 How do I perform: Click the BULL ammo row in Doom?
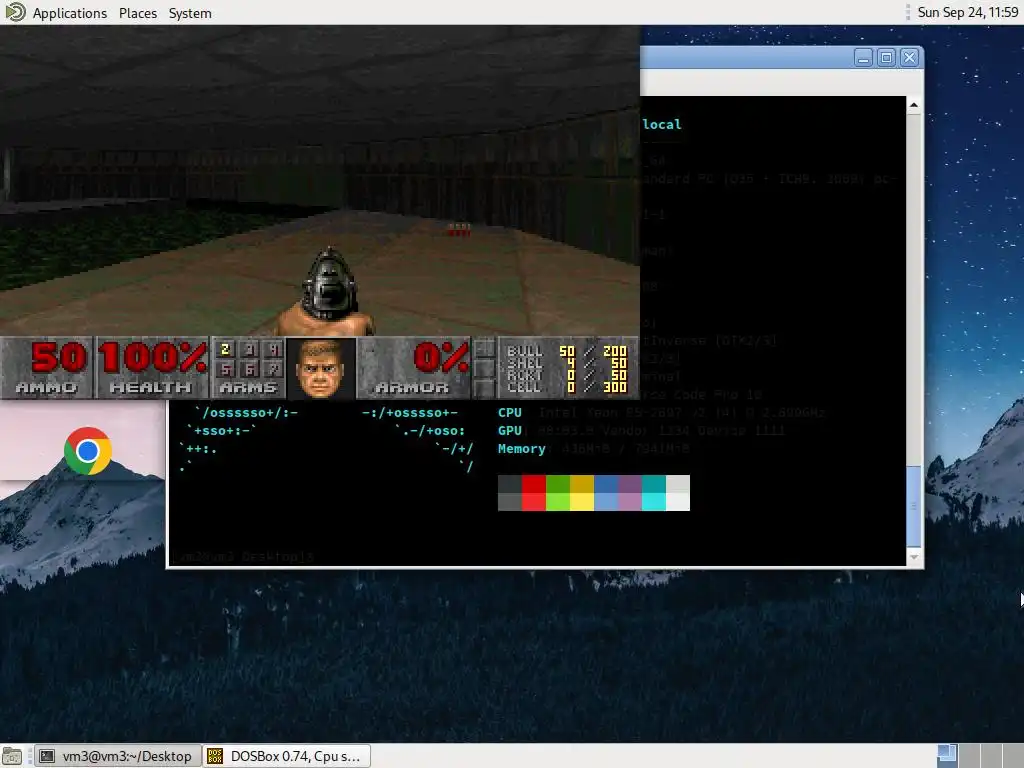[x=566, y=351]
